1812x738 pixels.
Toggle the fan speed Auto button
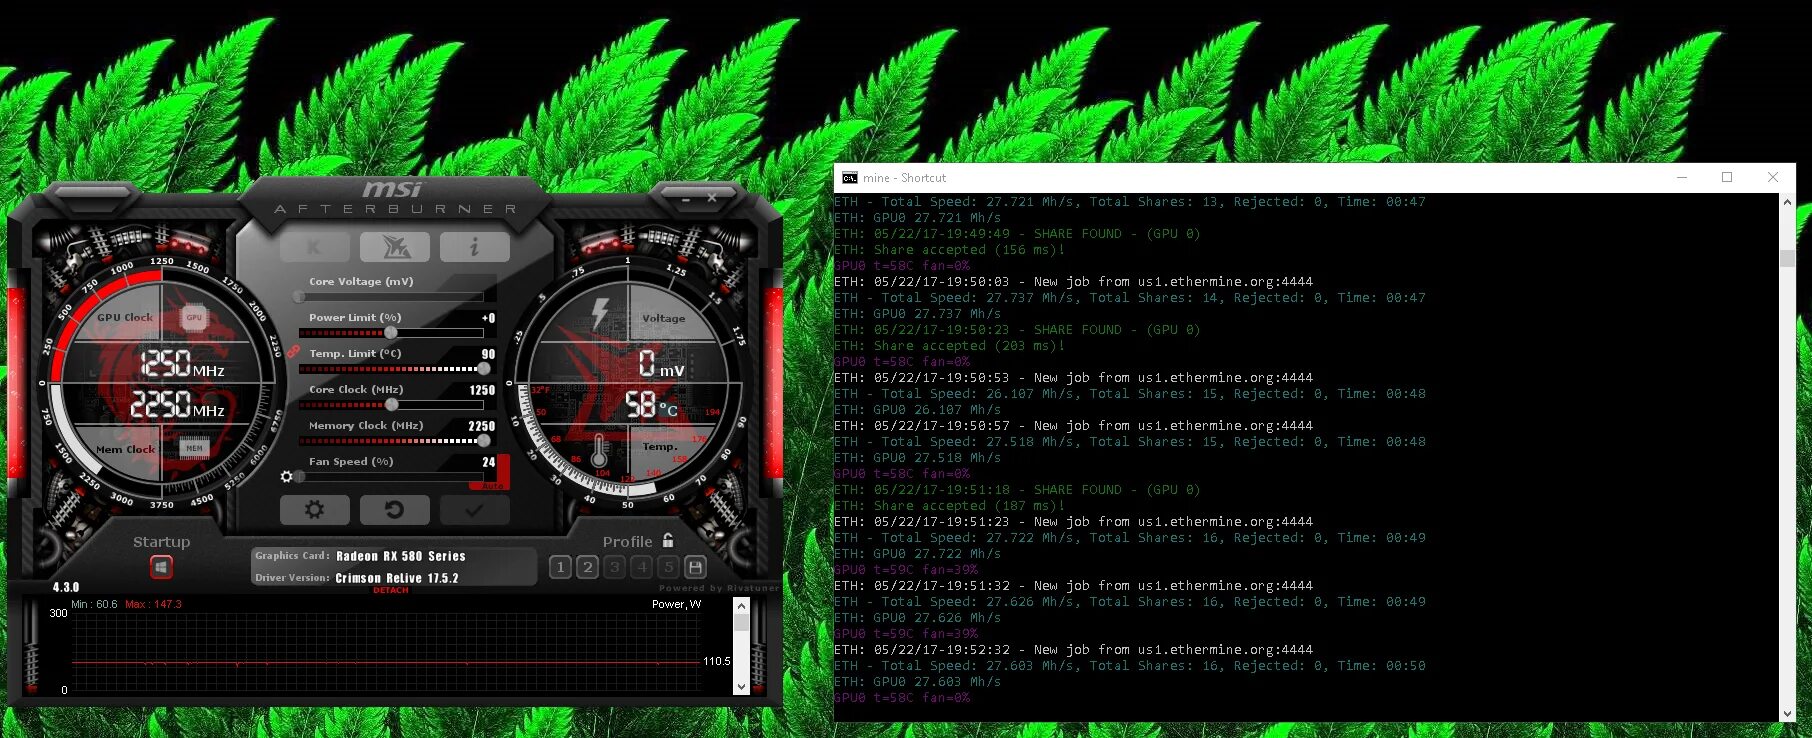493,486
